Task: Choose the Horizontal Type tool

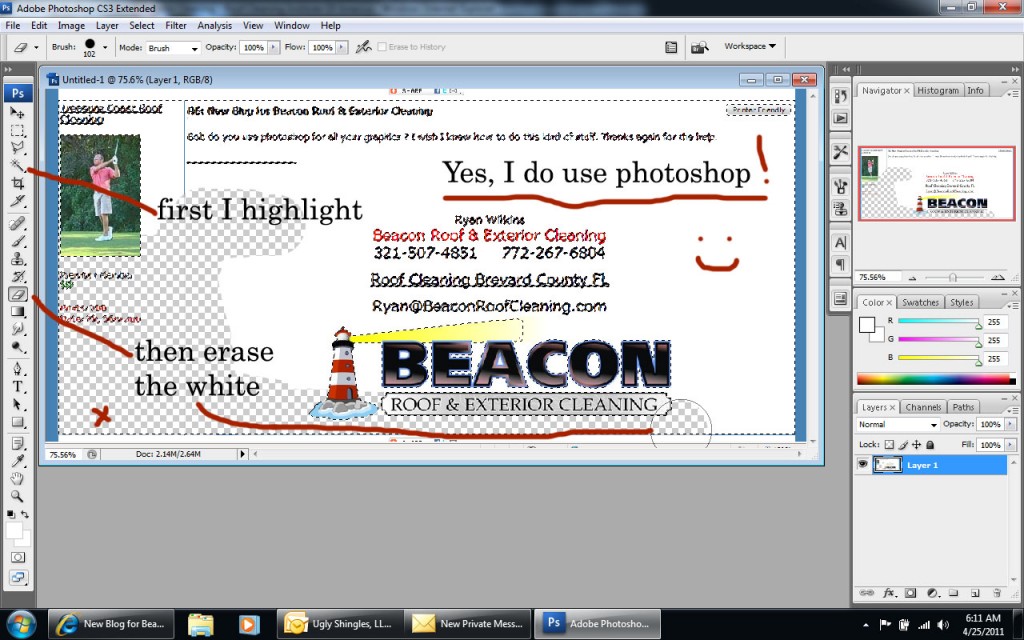Action: 18,387
